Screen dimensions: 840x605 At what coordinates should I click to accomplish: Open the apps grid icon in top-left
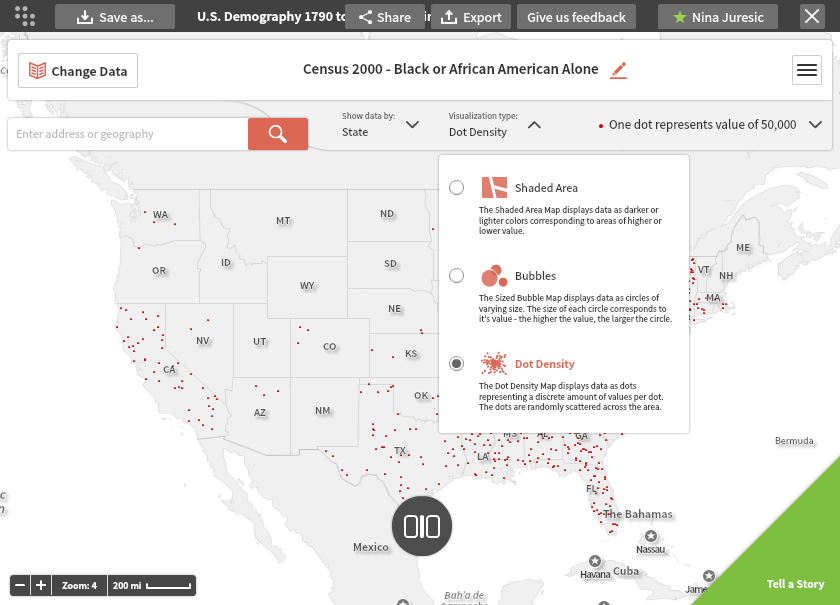pos(25,16)
